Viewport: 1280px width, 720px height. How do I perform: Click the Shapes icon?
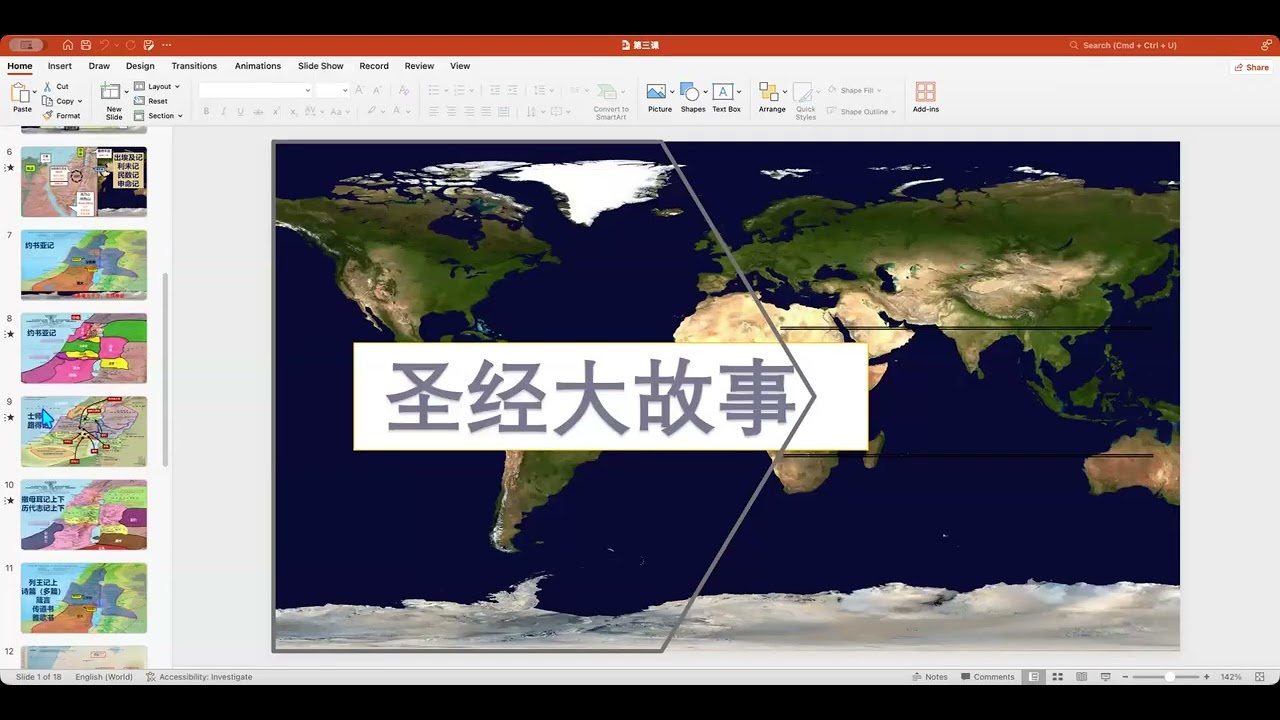tap(689, 92)
